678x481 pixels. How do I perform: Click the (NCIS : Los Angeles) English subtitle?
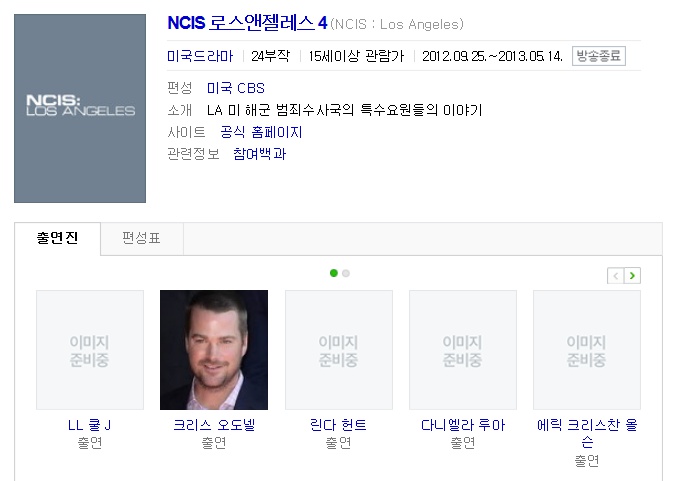tap(397, 24)
